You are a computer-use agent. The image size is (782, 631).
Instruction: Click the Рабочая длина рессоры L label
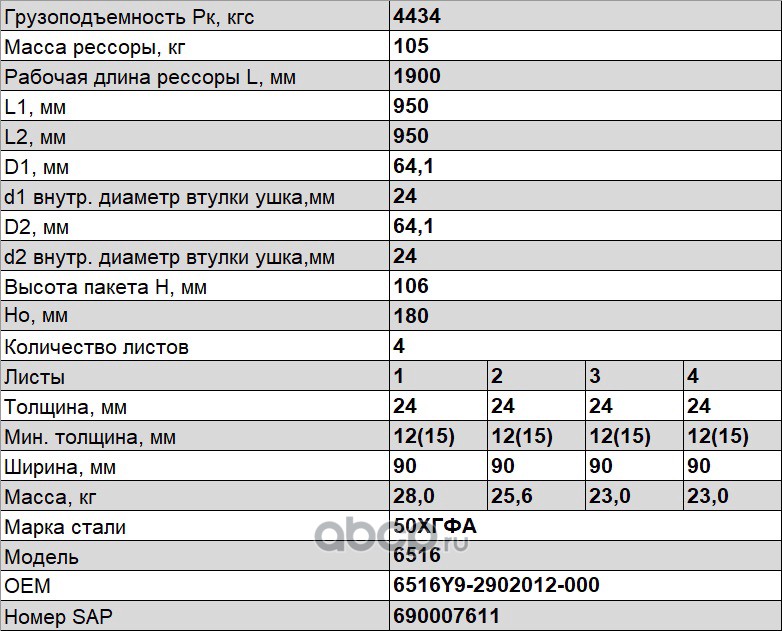coord(150,76)
